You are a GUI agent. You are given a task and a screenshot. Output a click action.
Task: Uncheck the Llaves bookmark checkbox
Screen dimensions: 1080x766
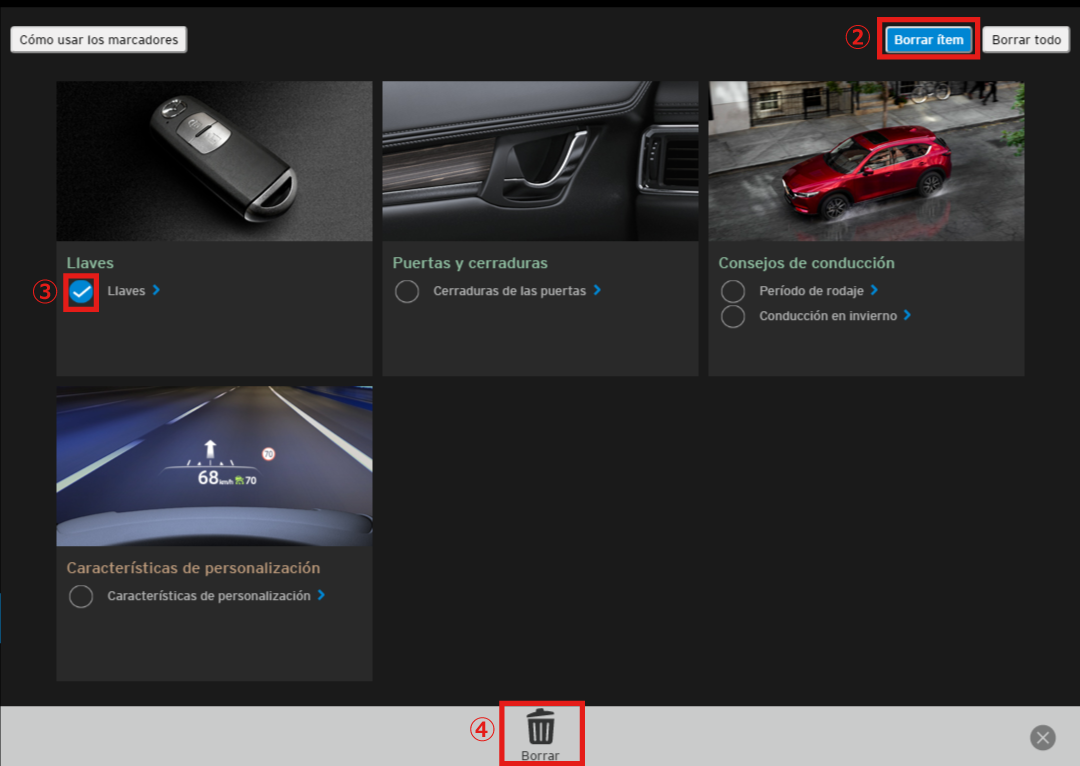coord(81,292)
